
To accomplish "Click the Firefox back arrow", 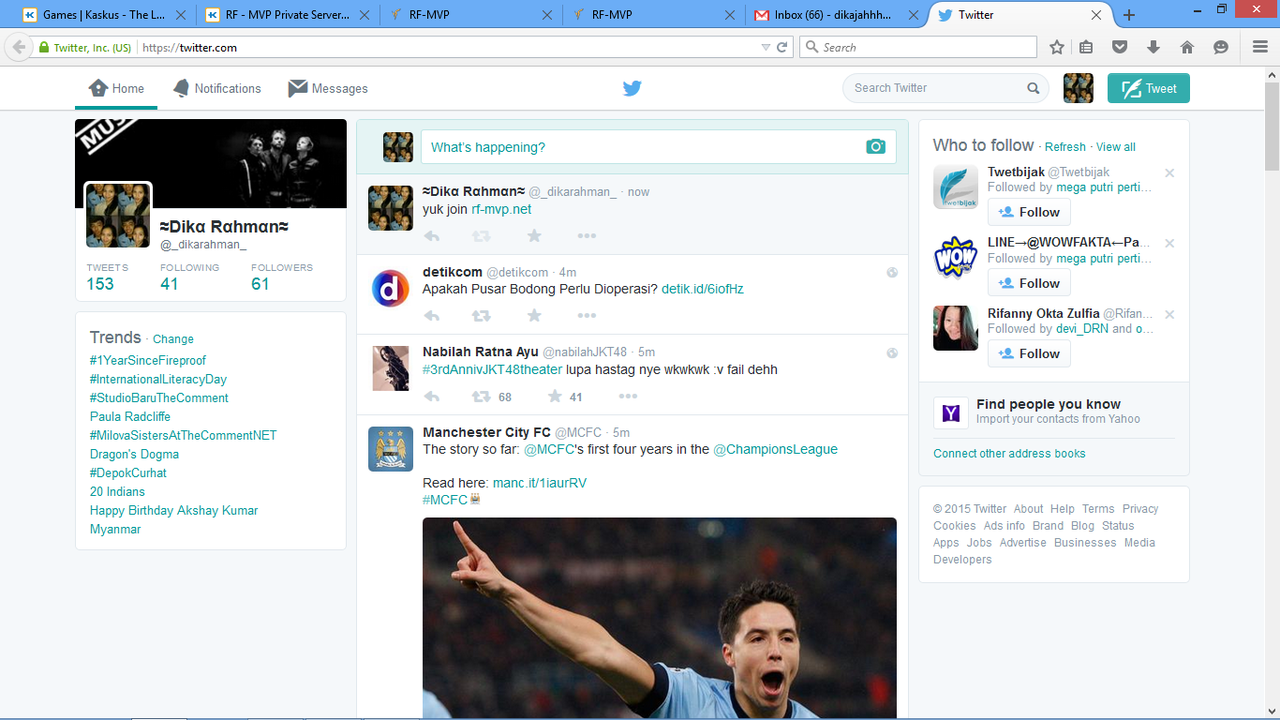I will coord(18,47).
